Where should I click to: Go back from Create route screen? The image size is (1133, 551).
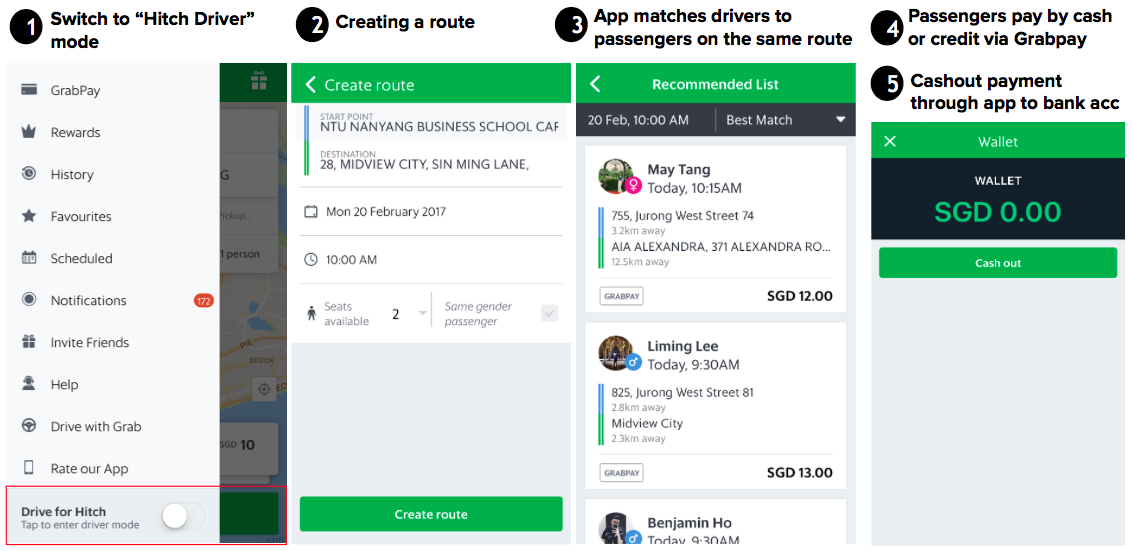(x=310, y=85)
